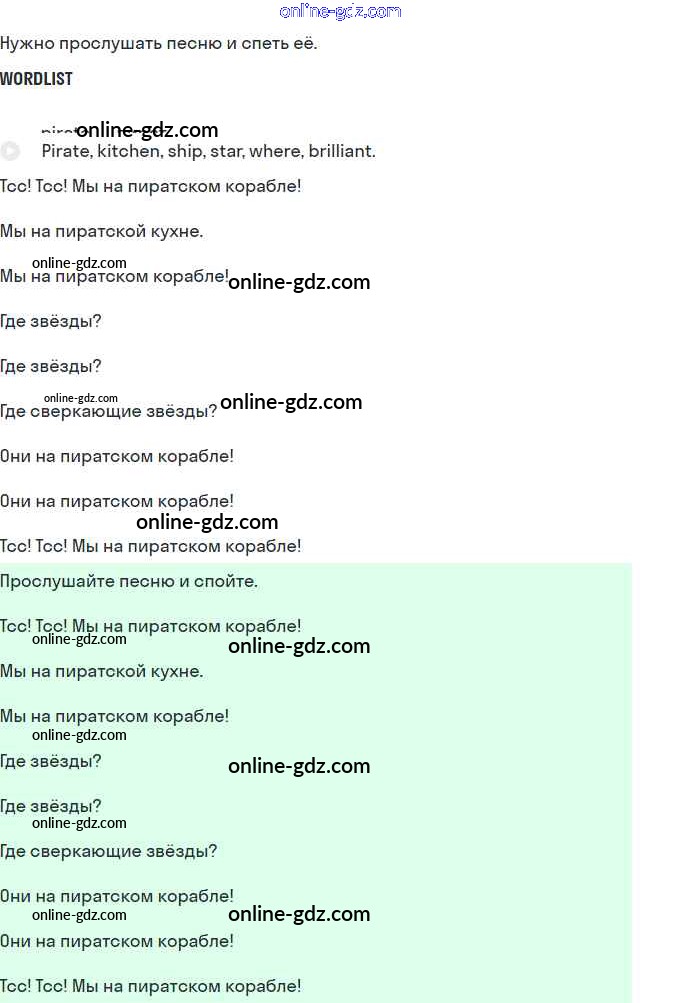
Task: Select 'Прослушайте песню и спойте.' in the green block
Action: coord(129,581)
